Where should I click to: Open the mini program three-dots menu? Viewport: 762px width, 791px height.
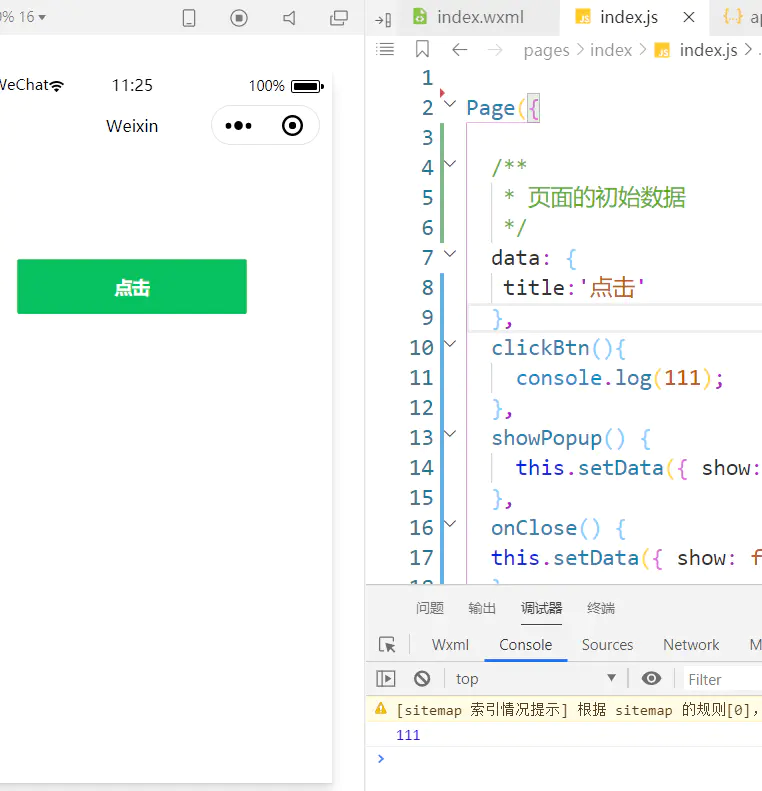click(x=238, y=126)
